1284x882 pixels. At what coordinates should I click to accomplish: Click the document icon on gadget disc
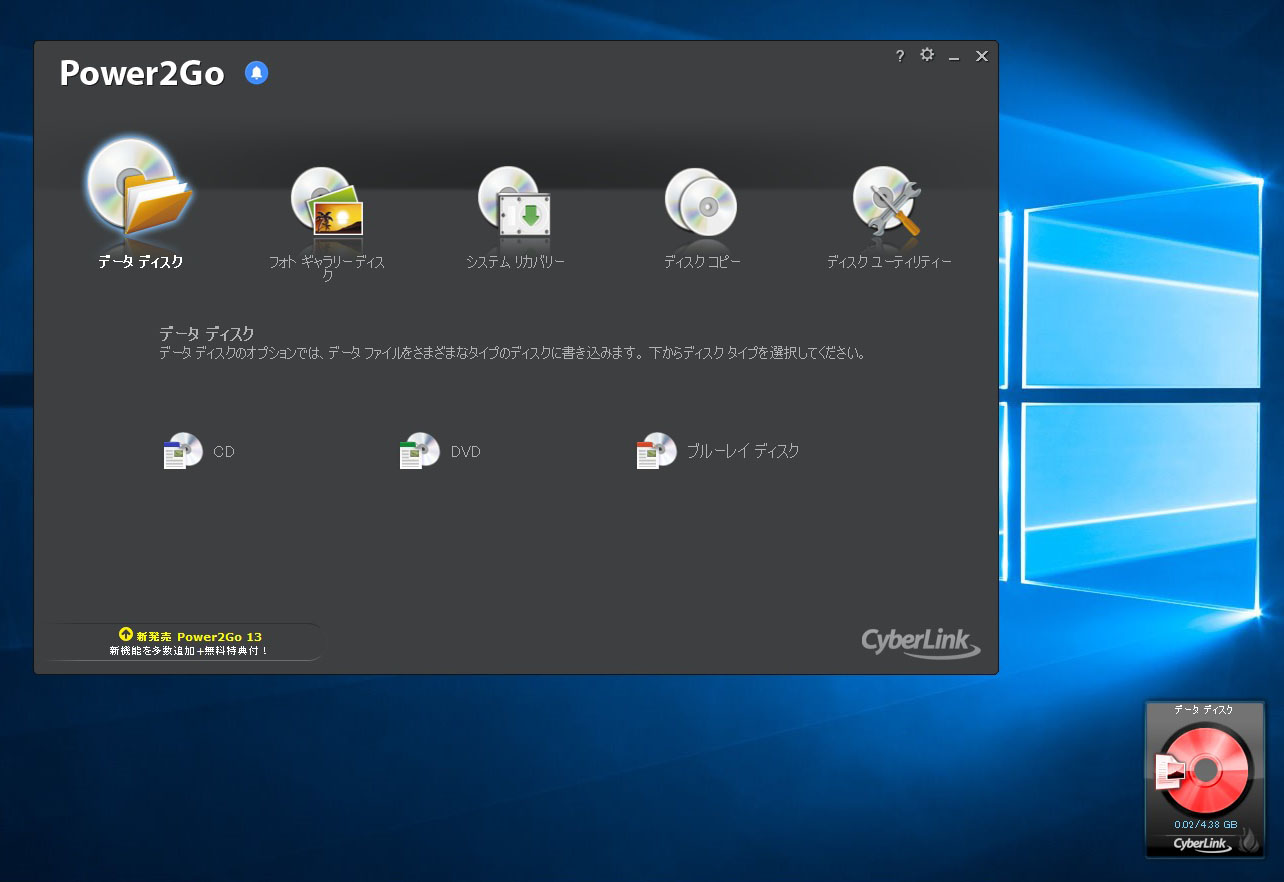point(1170,772)
